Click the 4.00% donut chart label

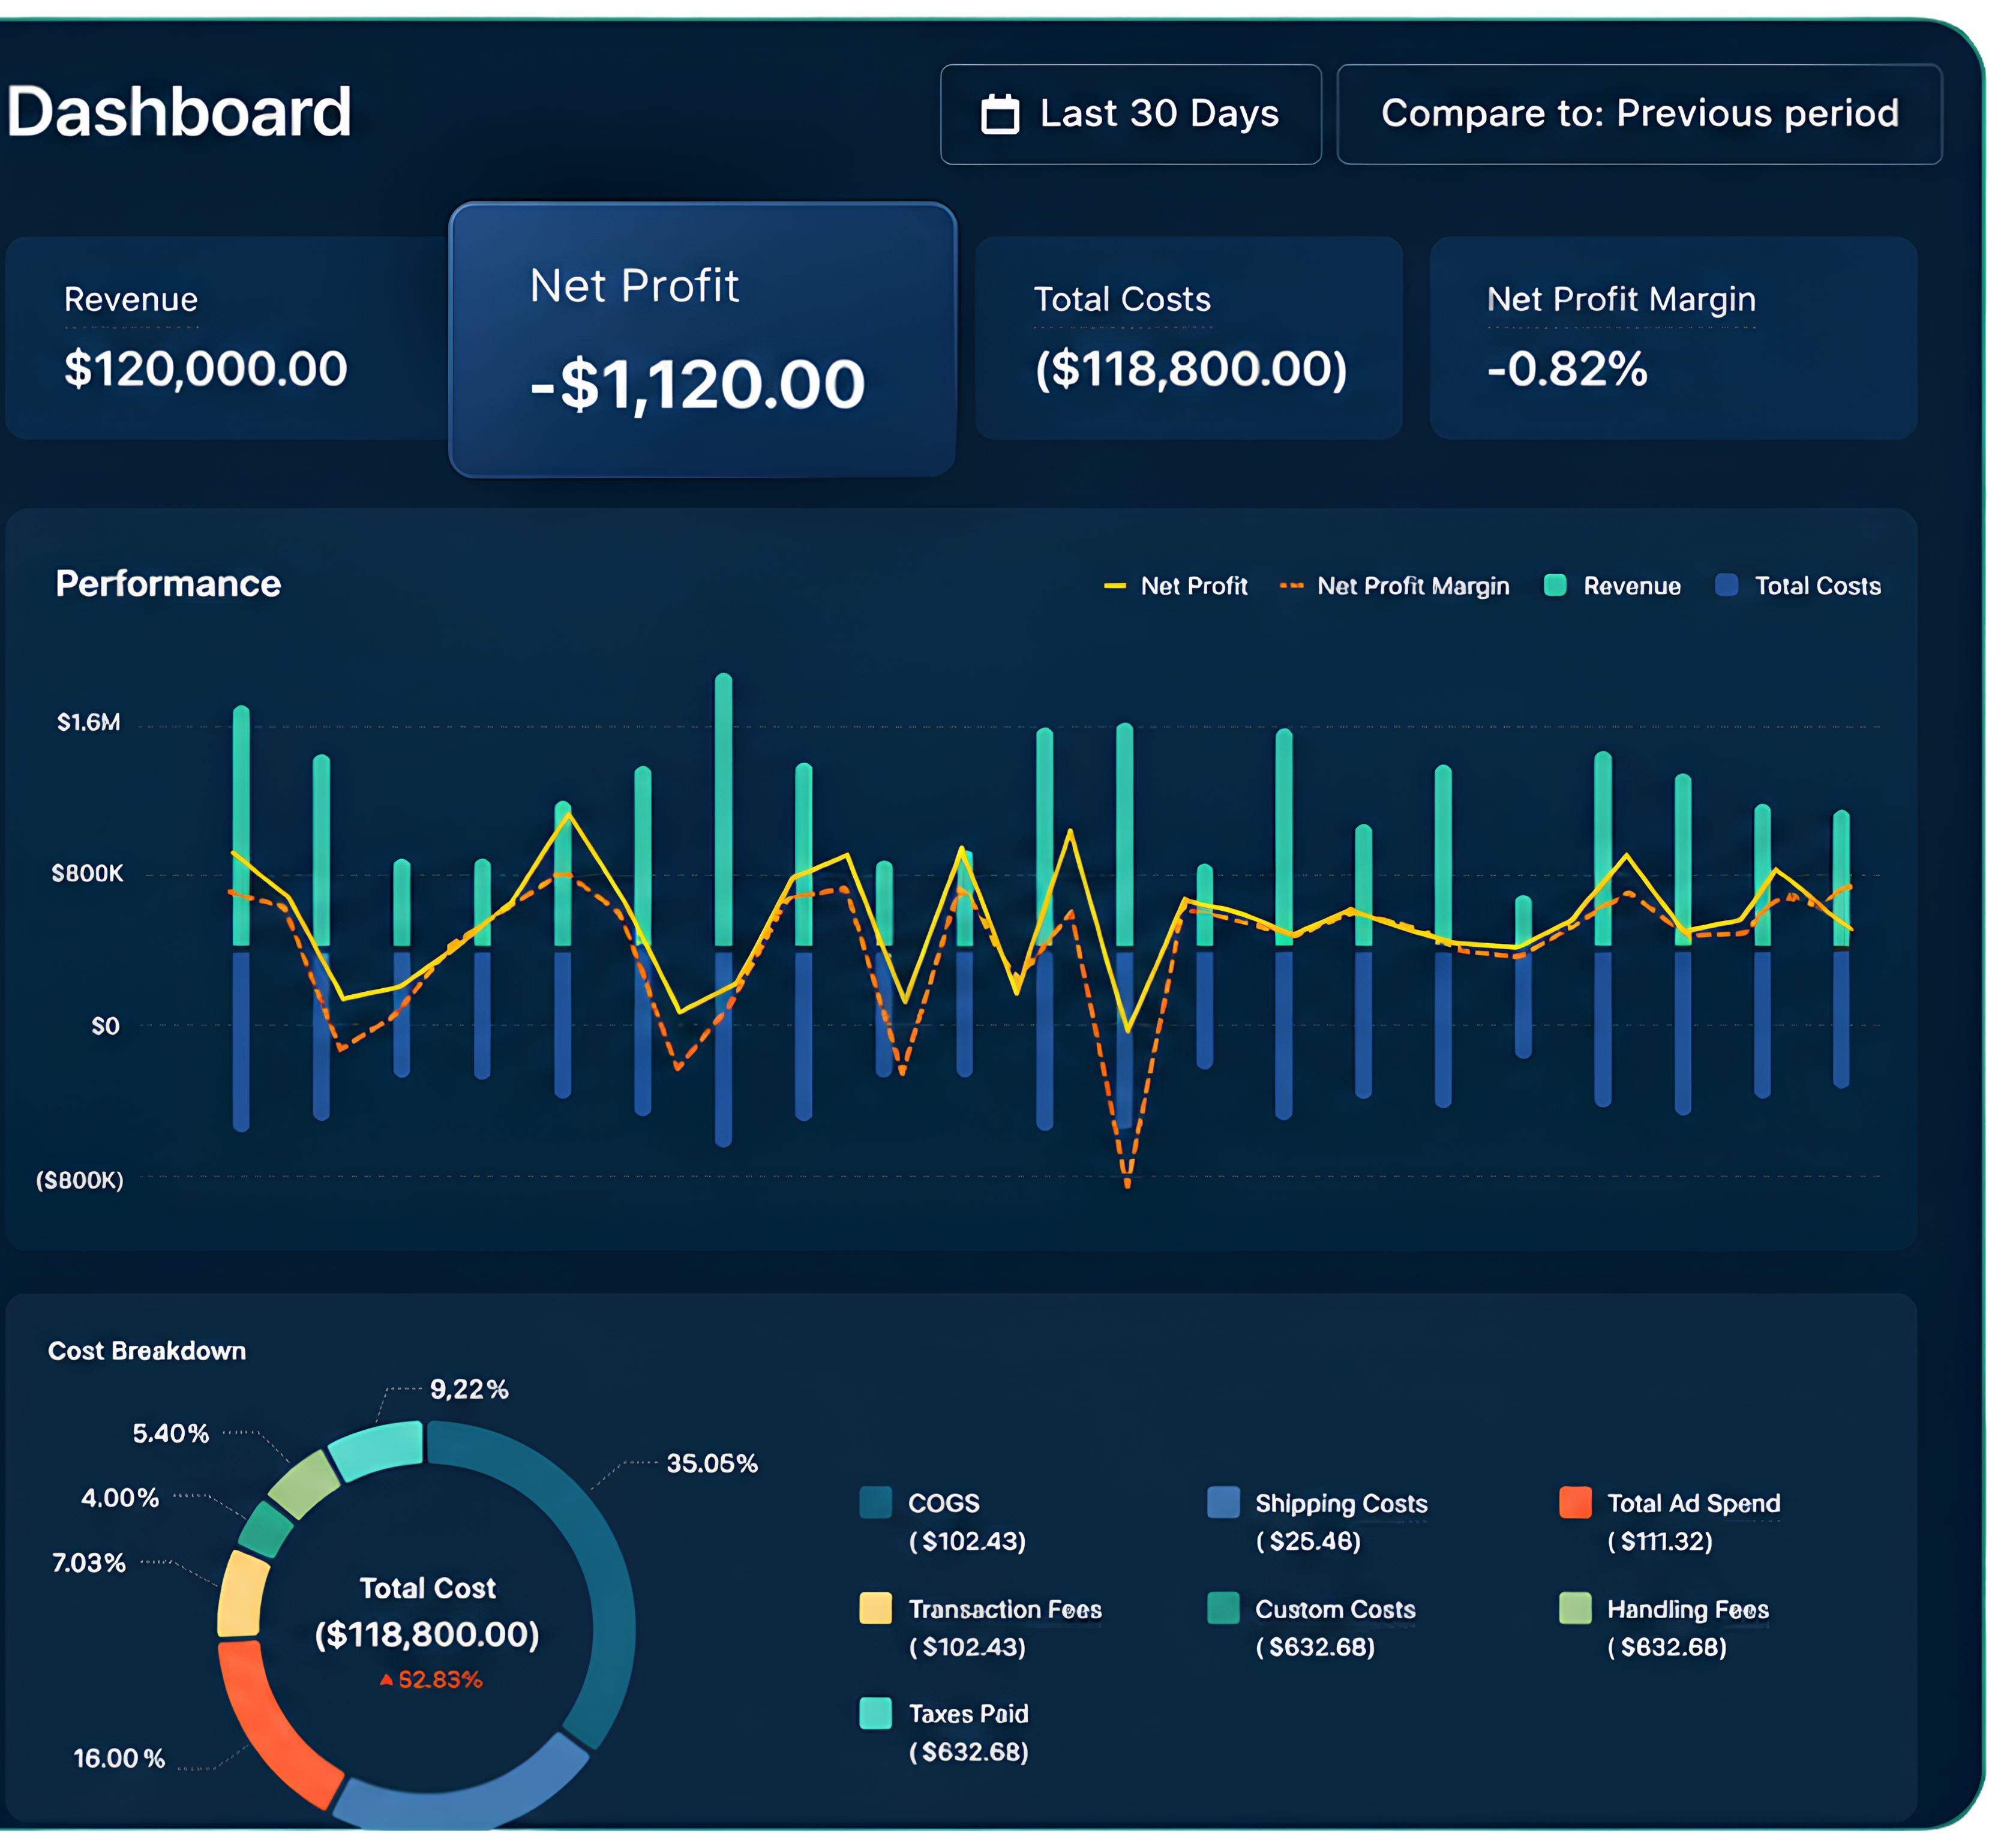click(x=120, y=1498)
